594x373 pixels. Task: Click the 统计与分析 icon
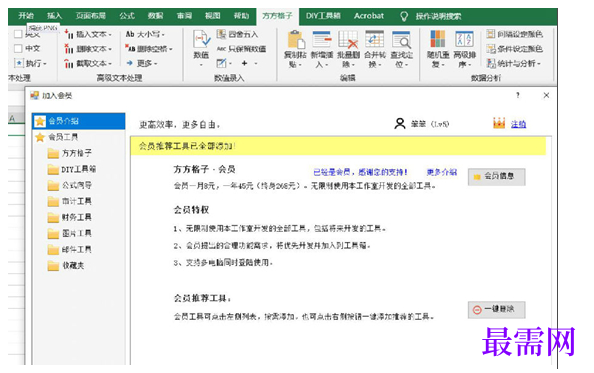tap(491, 63)
